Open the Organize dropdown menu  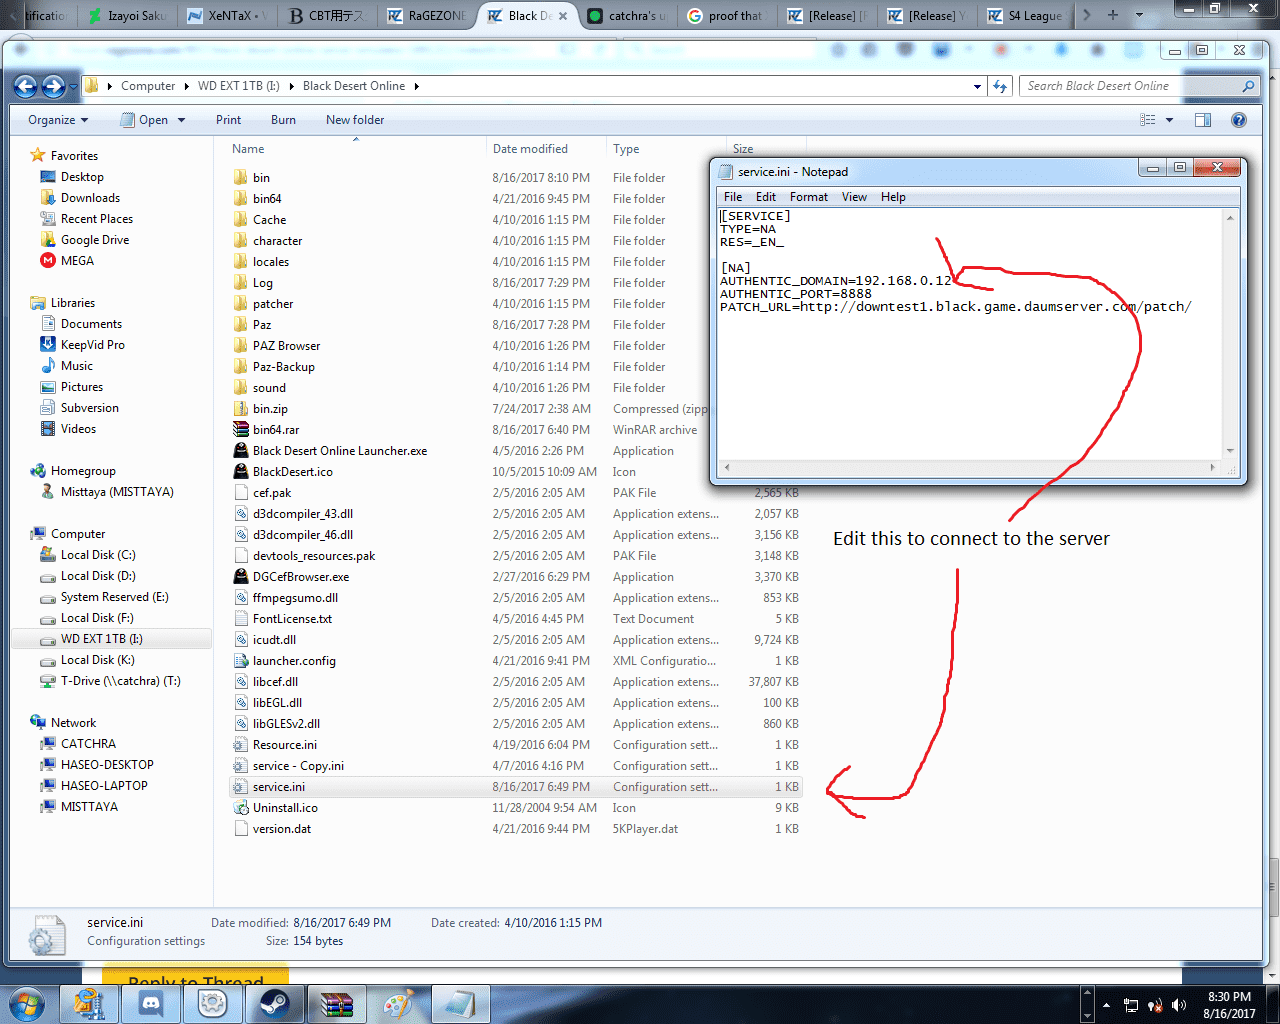58,120
